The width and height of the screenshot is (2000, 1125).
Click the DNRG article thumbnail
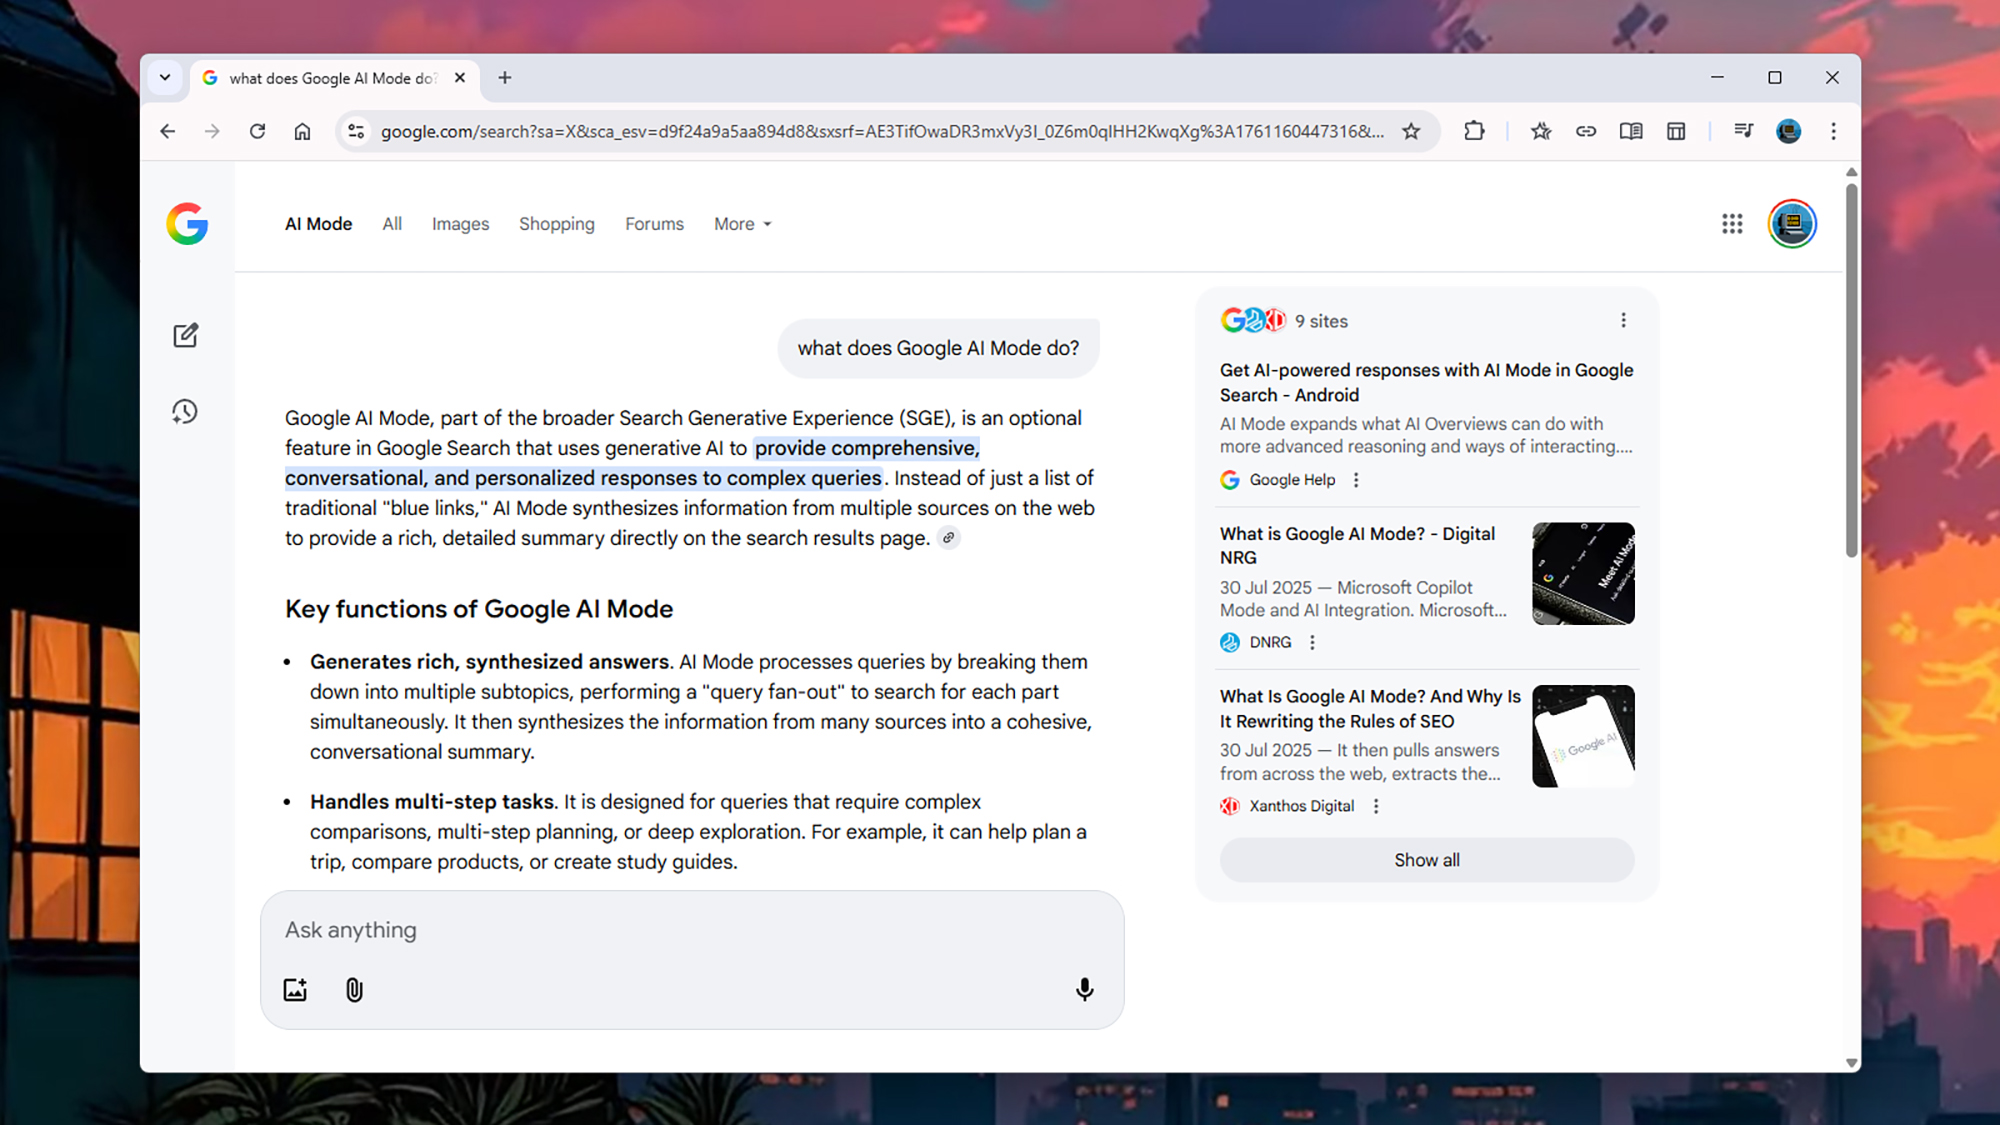click(1583, 573)
